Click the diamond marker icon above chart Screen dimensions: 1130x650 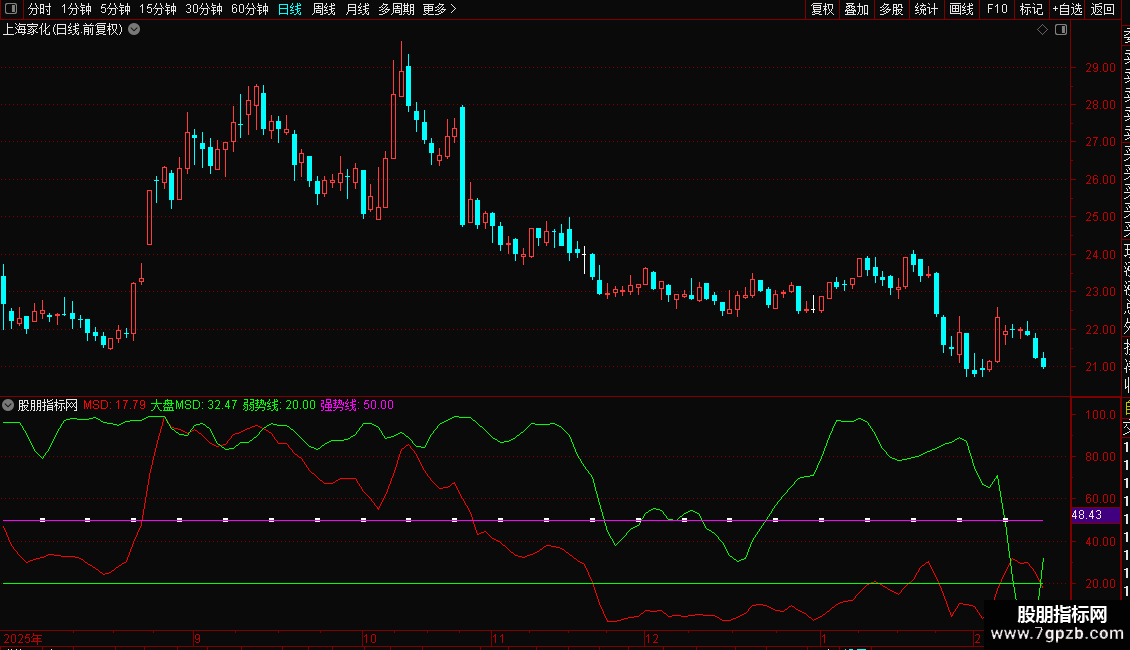click(1042, 30)
